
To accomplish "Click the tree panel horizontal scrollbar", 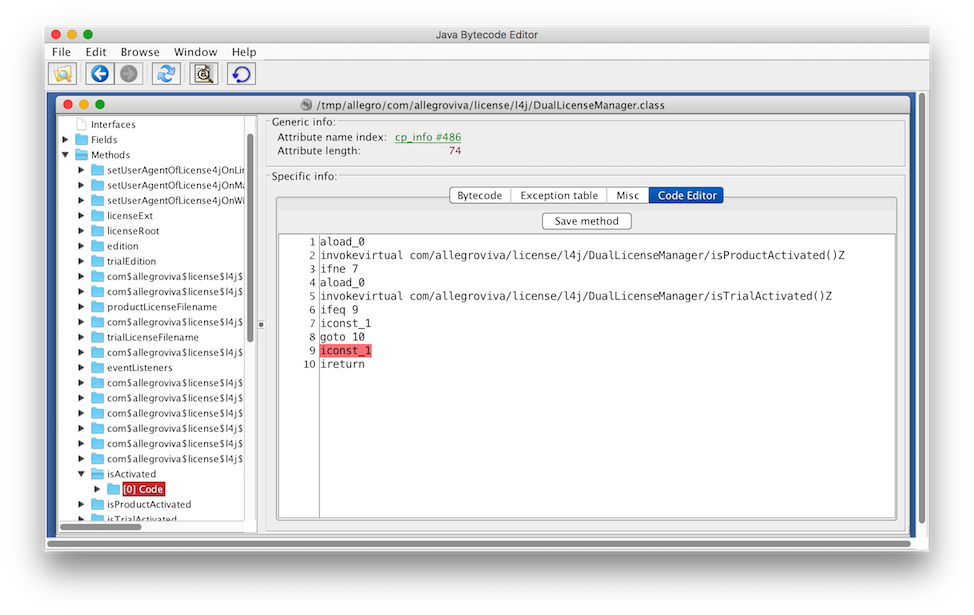I will (101, 527).
